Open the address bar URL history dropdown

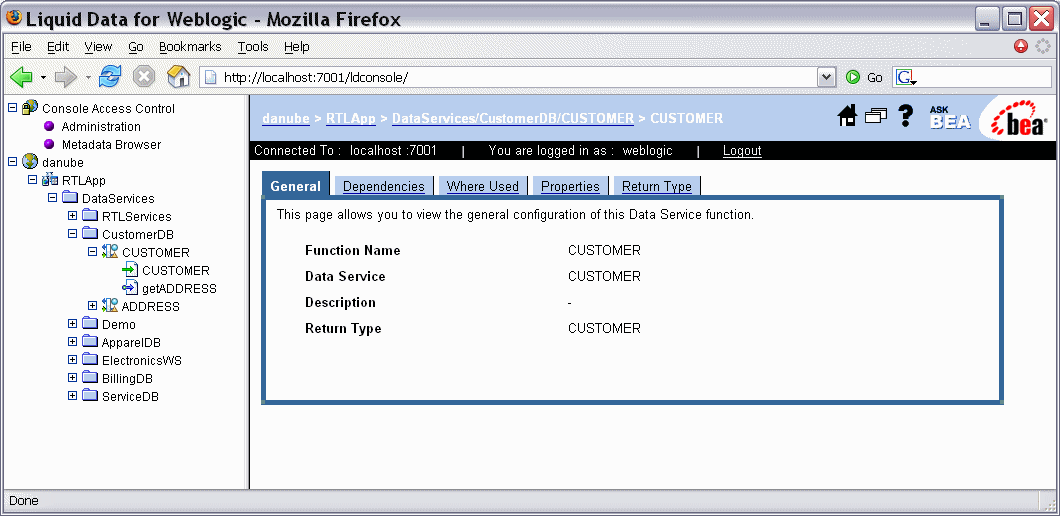(826, 77)
